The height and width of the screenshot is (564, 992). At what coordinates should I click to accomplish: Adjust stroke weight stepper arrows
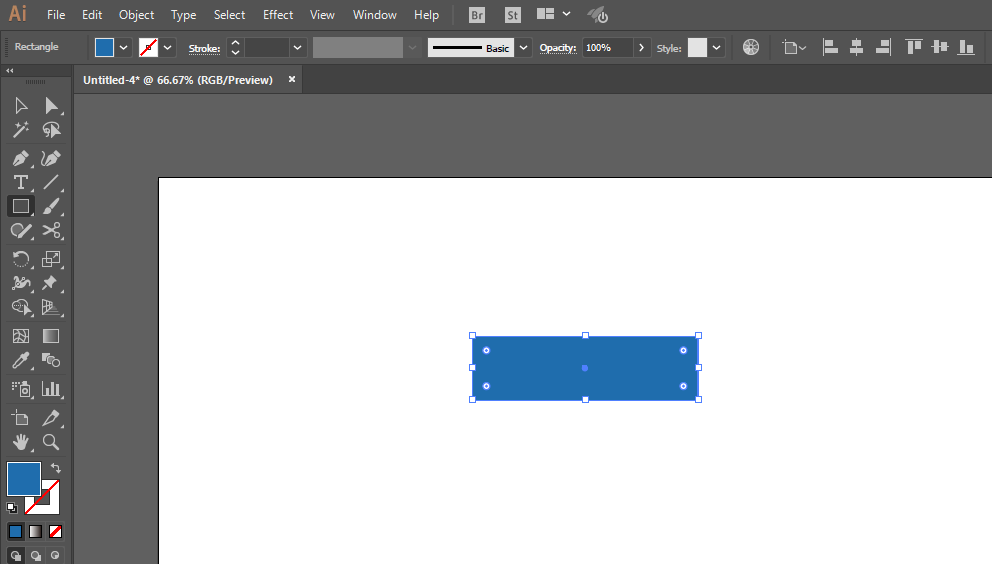pyautogui.click(x=235, y=47)
